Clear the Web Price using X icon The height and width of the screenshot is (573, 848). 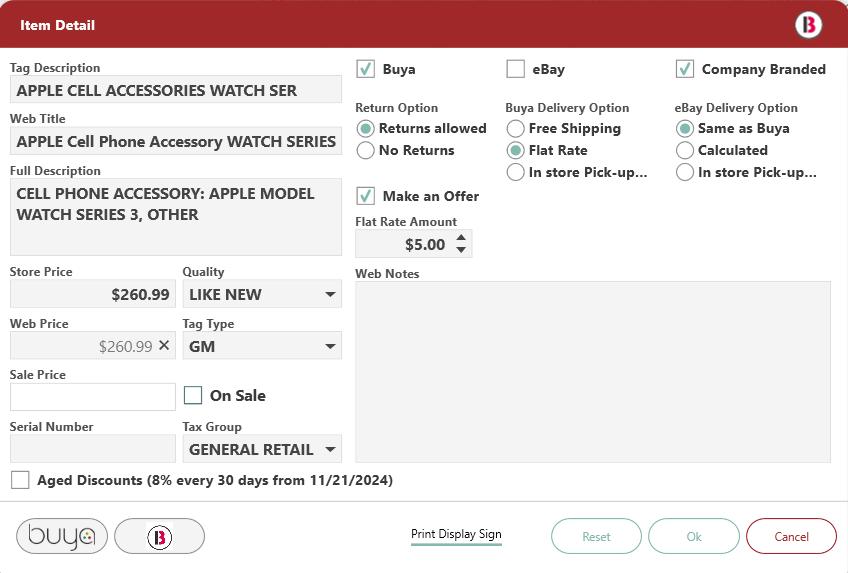click(x=165, y=346)
